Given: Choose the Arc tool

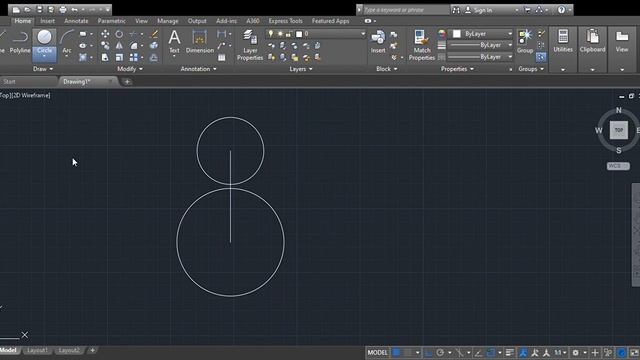Looking at the screenshot, I should (67, 42).
